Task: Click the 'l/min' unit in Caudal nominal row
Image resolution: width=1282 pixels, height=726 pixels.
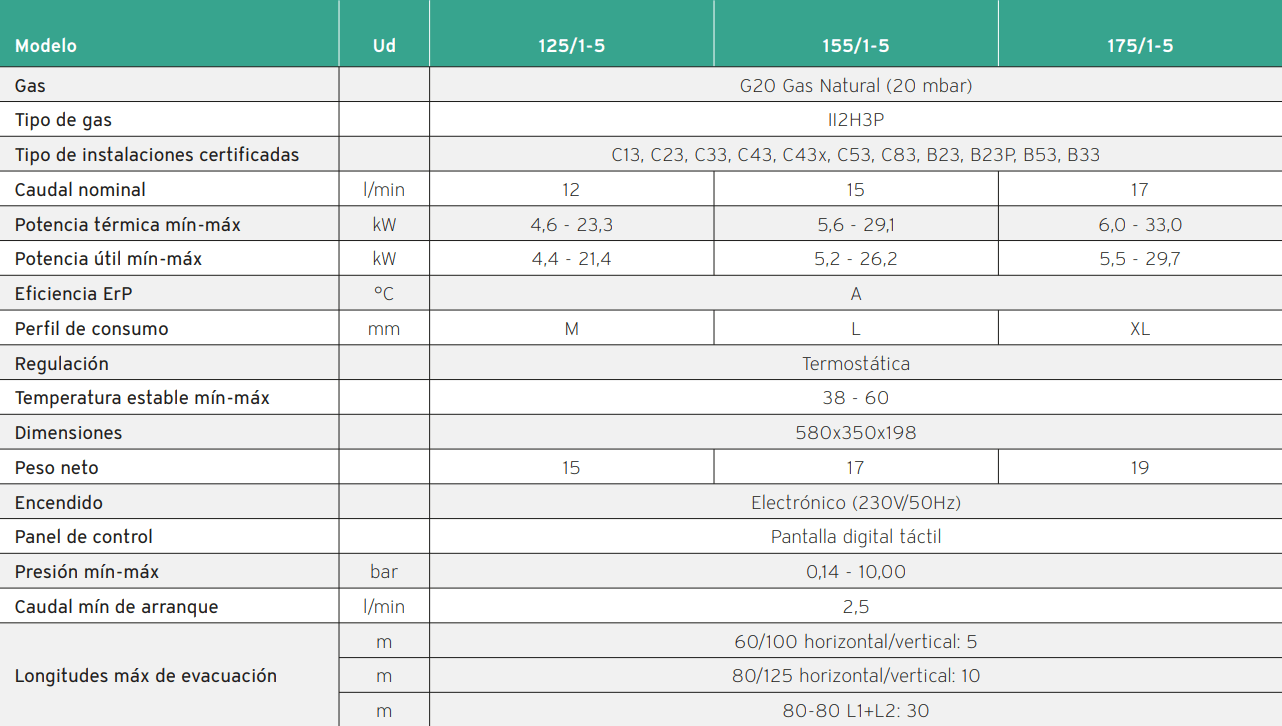Action: point(384,190)
